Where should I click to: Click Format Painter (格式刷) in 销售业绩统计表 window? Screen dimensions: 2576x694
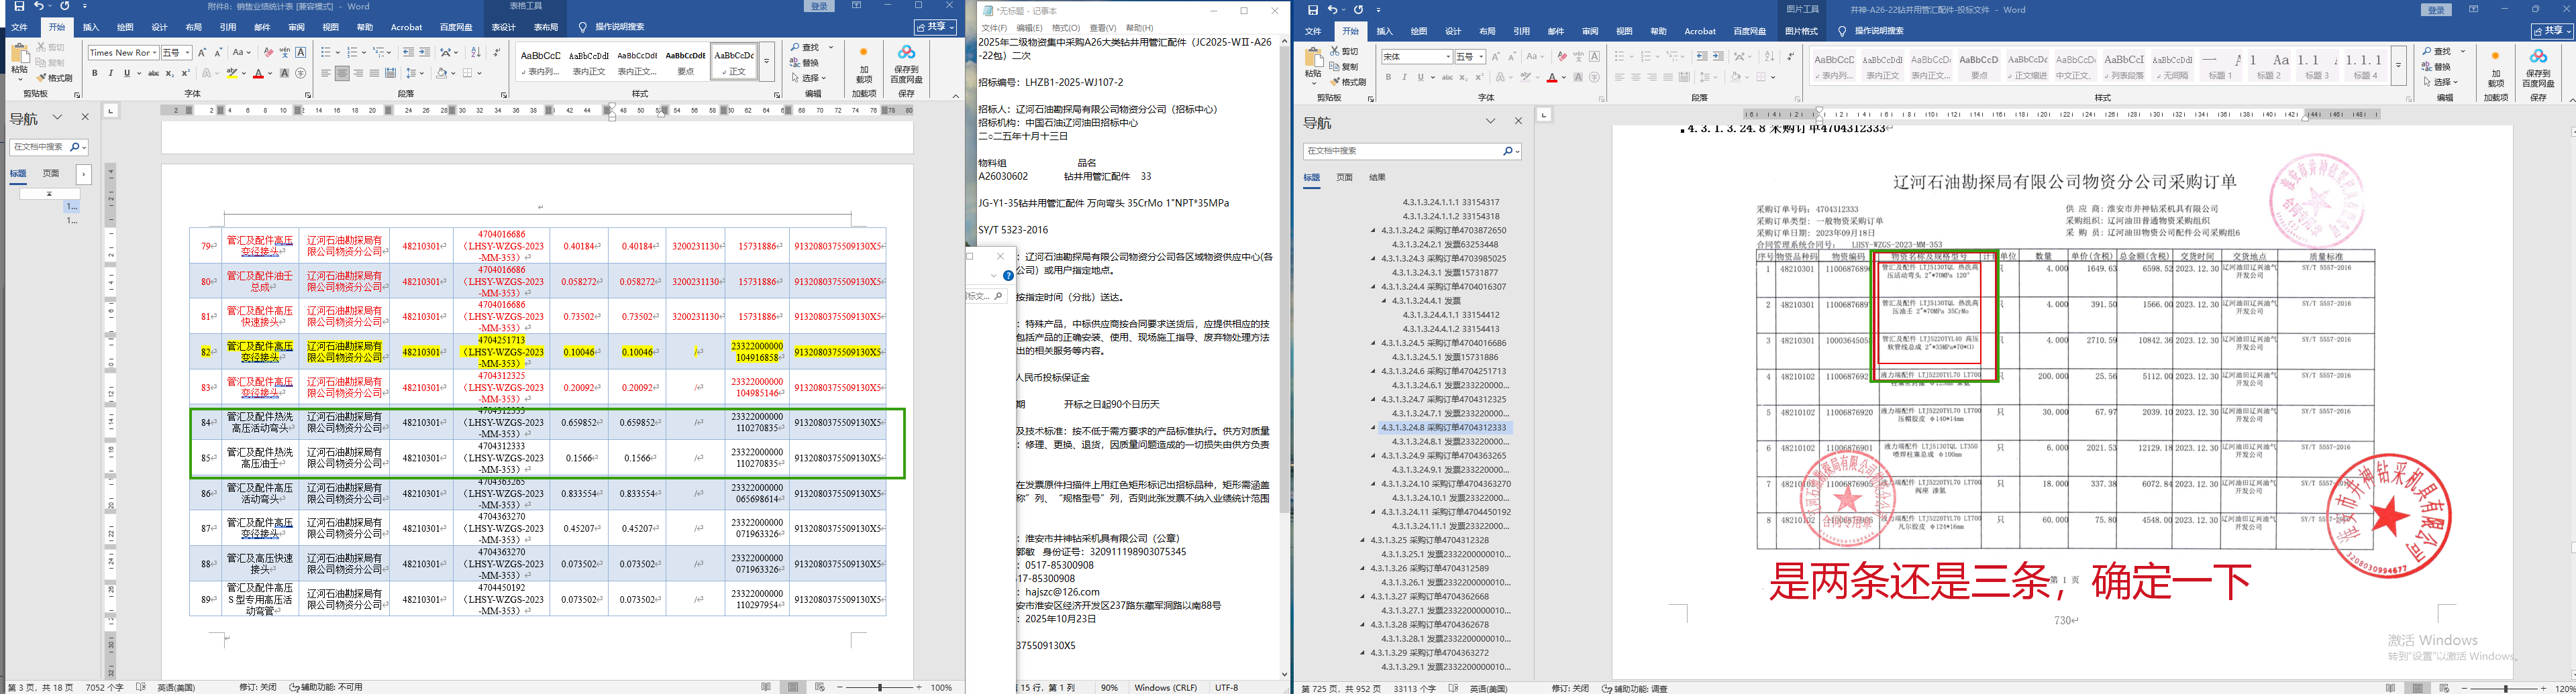[54, 78]
